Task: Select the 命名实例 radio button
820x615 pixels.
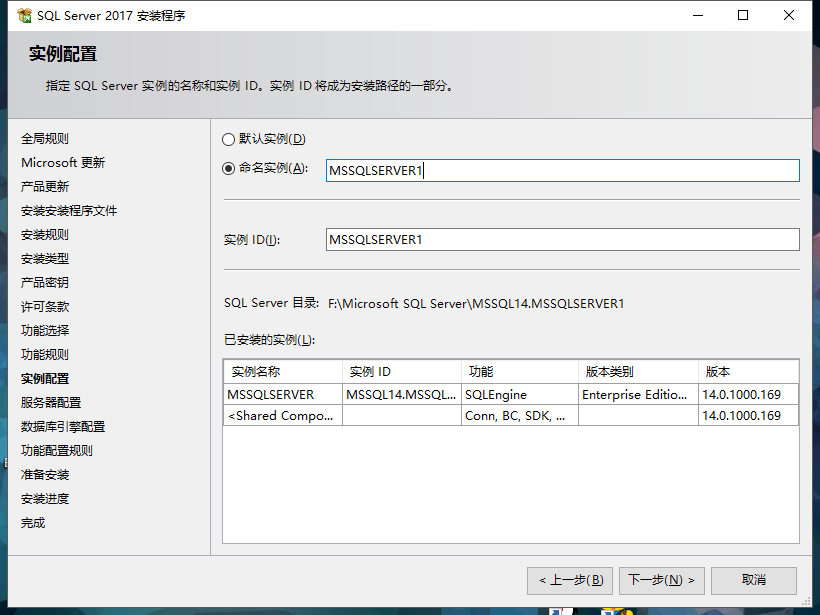Action: click(229, 169)
